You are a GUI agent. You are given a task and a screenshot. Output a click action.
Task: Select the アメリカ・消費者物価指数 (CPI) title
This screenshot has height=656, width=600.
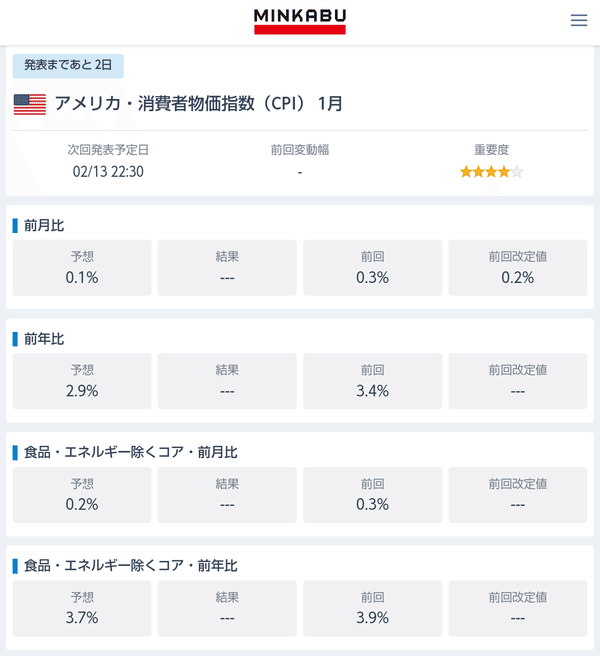[198, 103]
